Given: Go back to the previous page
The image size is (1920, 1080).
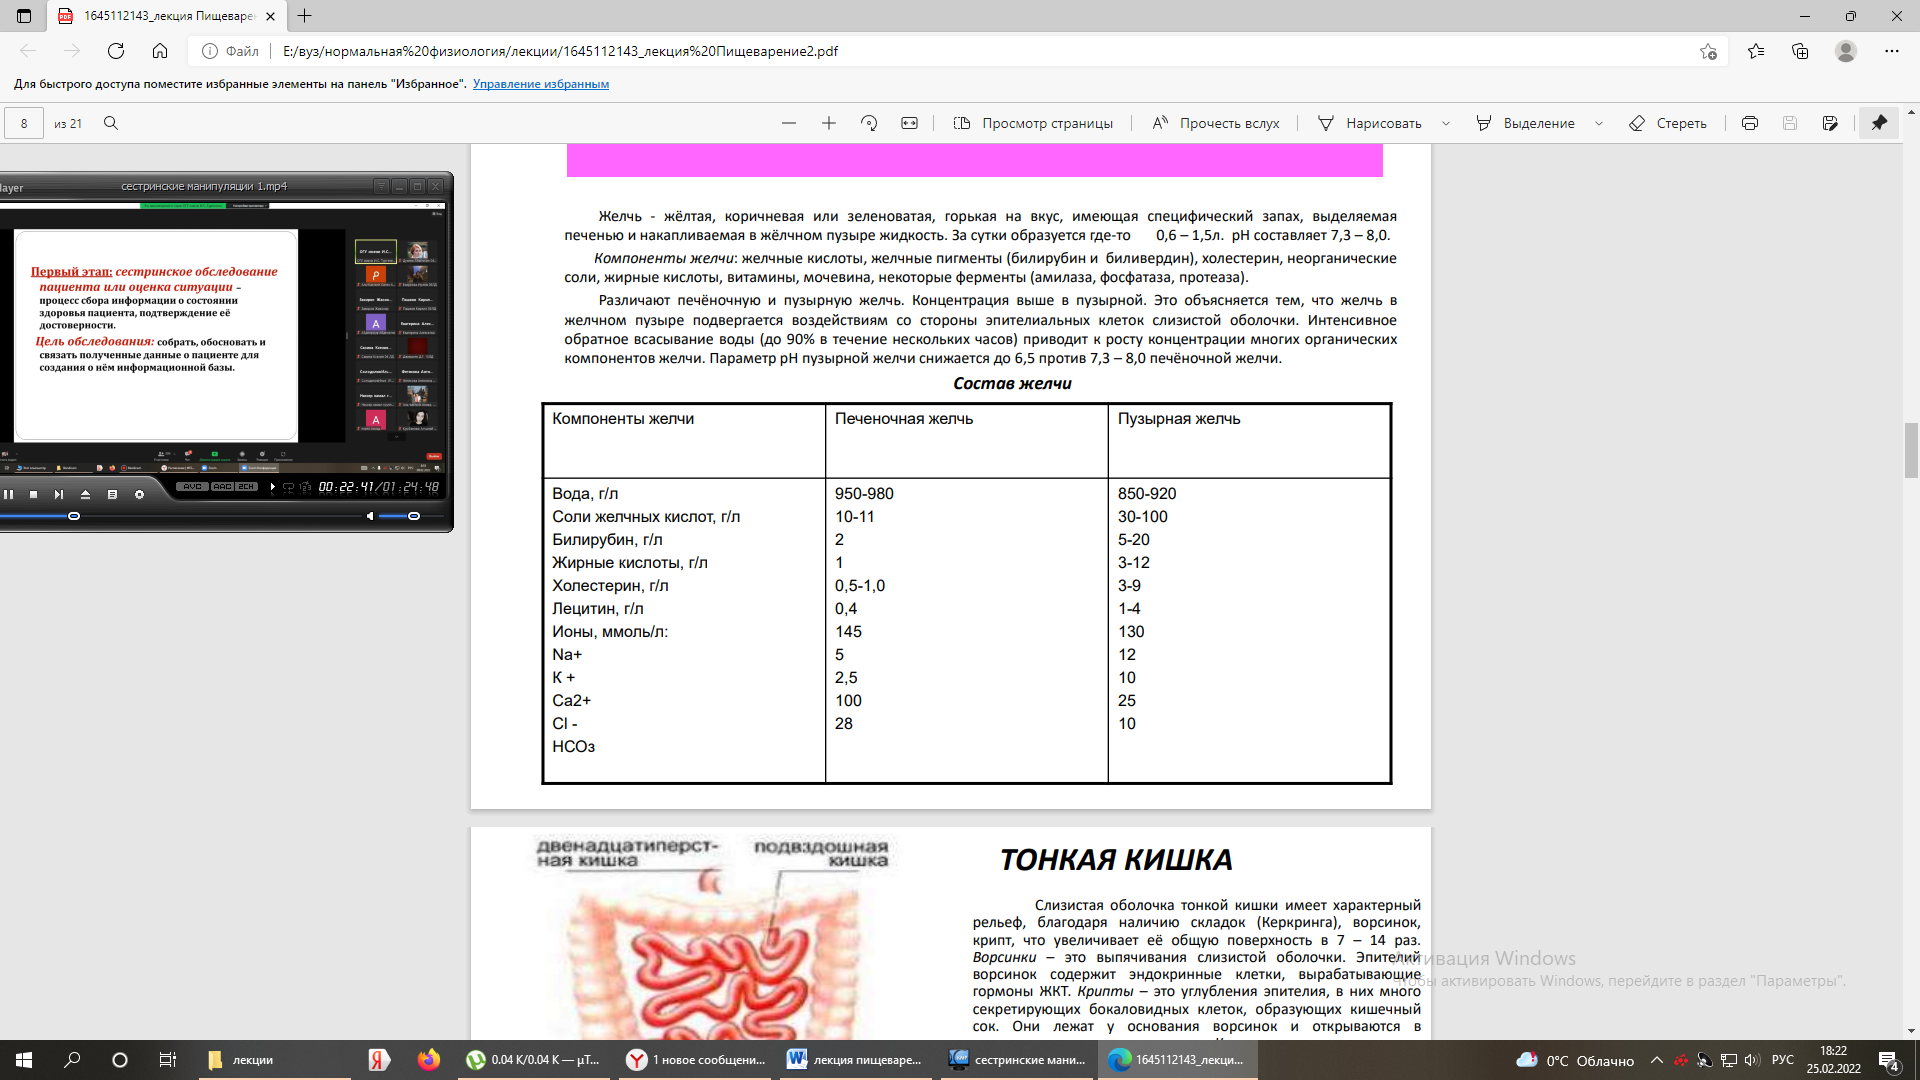Looking at the screenshot, I should coord(28,51).
